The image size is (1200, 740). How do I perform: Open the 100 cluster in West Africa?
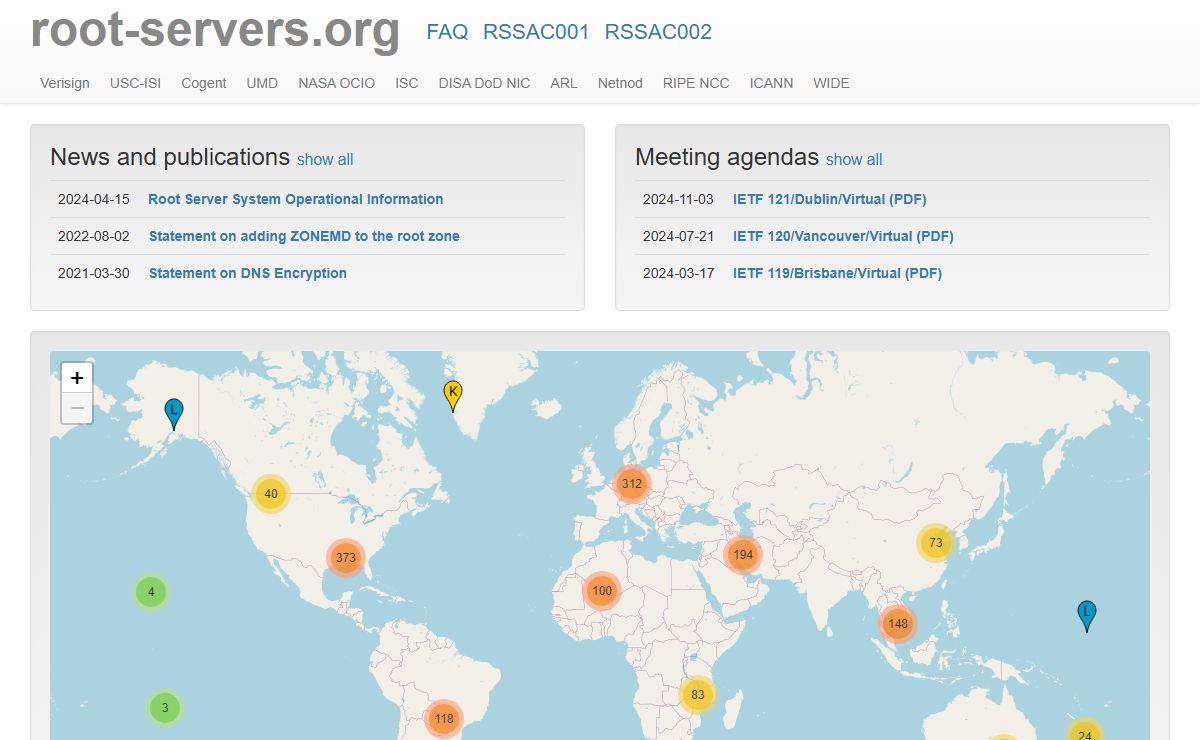tap(602, 591)
